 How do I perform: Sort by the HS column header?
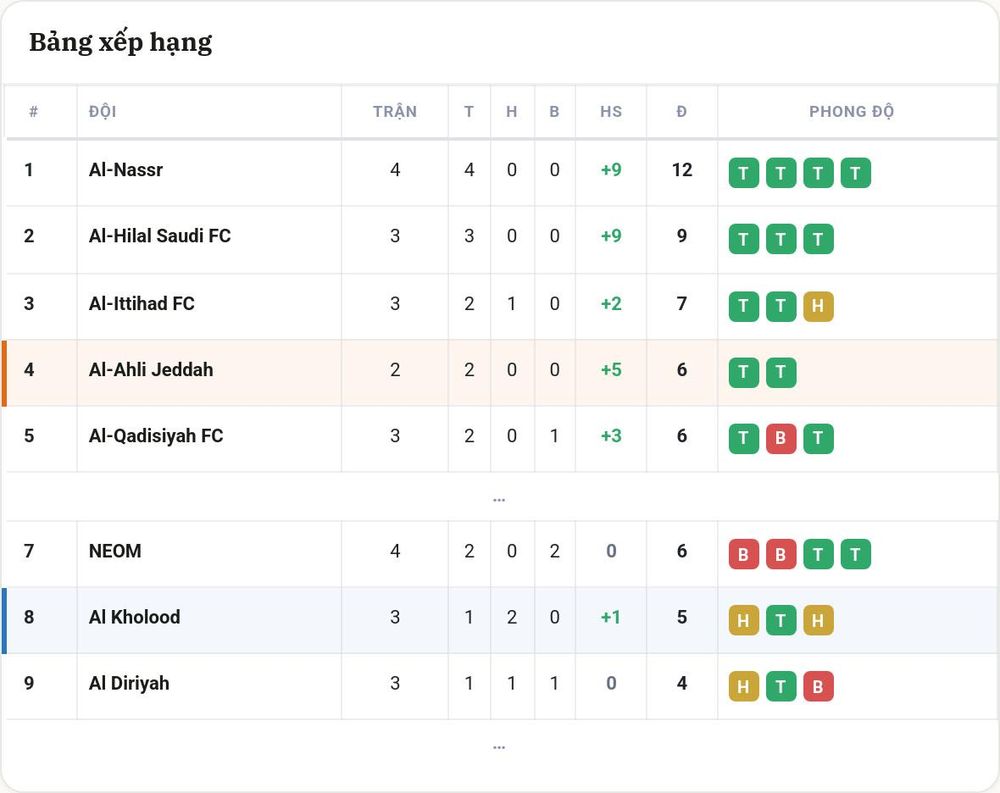pyautogui.click(x=611, y=112)
